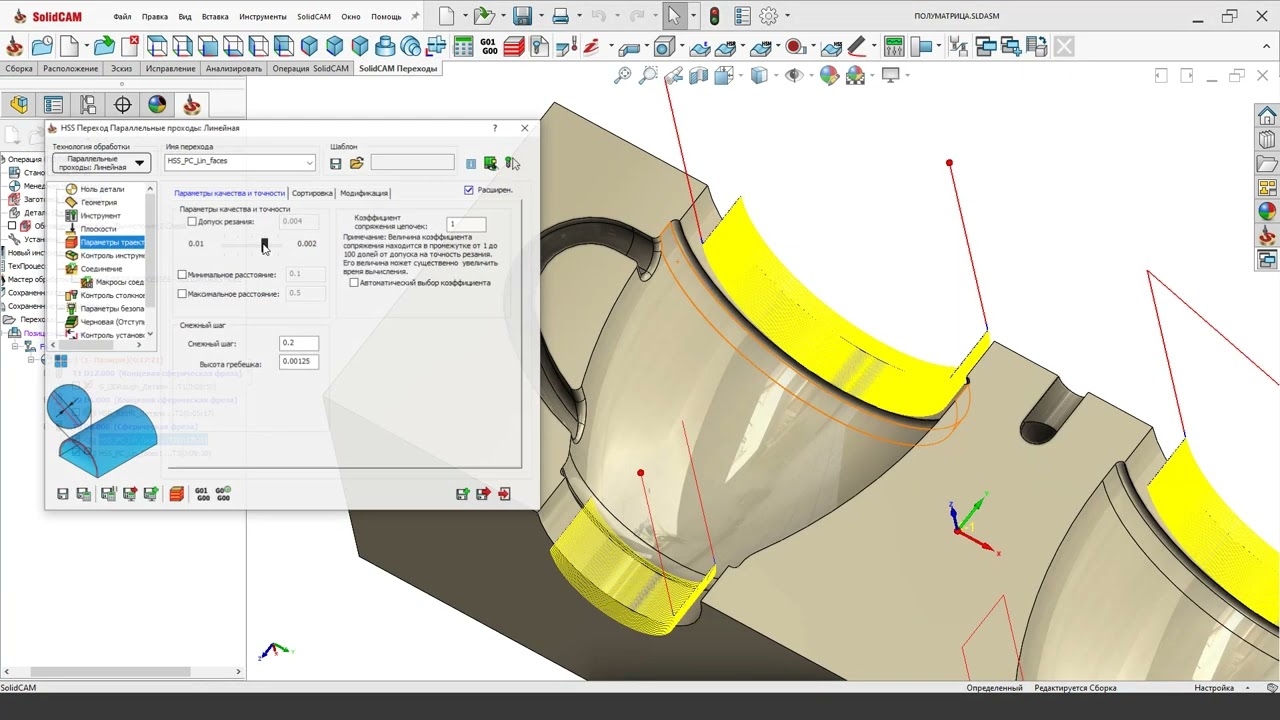Screen dimensions: 1280x720
Task: Enable the Допуск резания checkbox
Action: coord(192,222)
